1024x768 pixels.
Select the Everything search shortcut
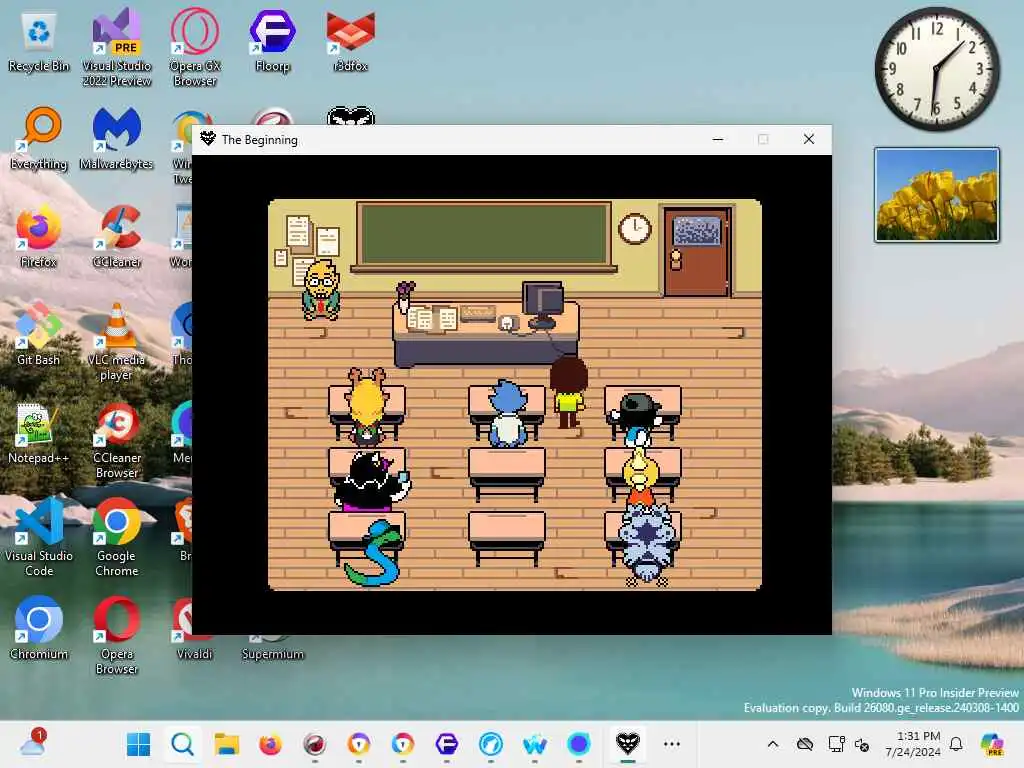pos(39,138)
